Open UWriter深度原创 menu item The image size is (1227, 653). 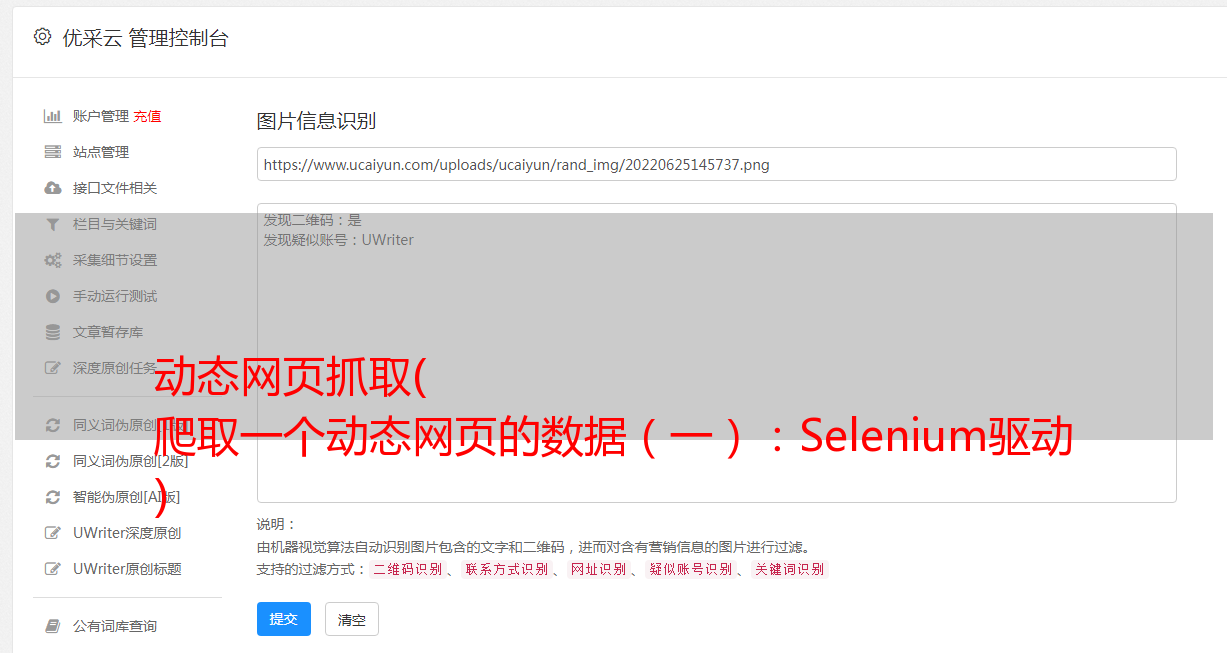tap(127, 533)
